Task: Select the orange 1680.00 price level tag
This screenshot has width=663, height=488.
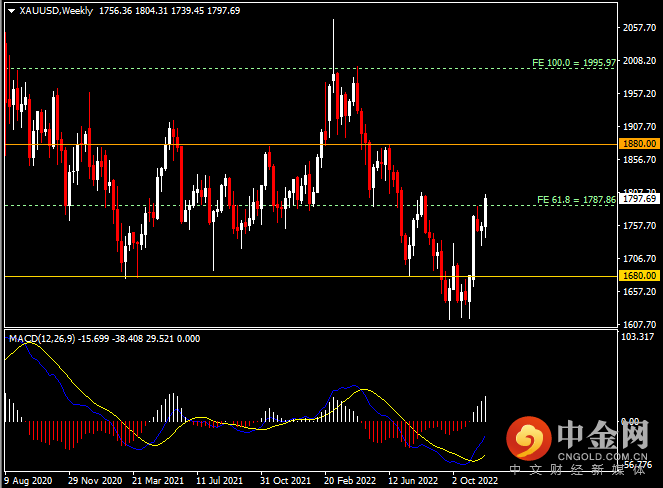Action: tap(636, 275)
